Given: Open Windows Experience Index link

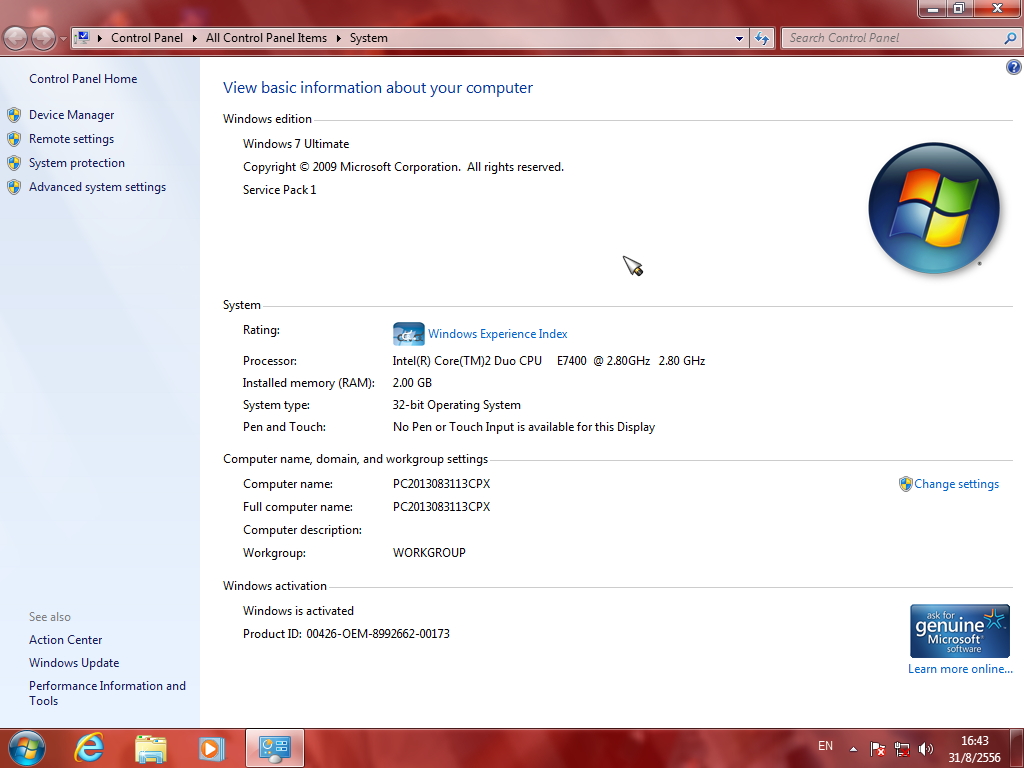Looking at the screenshot, I should 498,334.
